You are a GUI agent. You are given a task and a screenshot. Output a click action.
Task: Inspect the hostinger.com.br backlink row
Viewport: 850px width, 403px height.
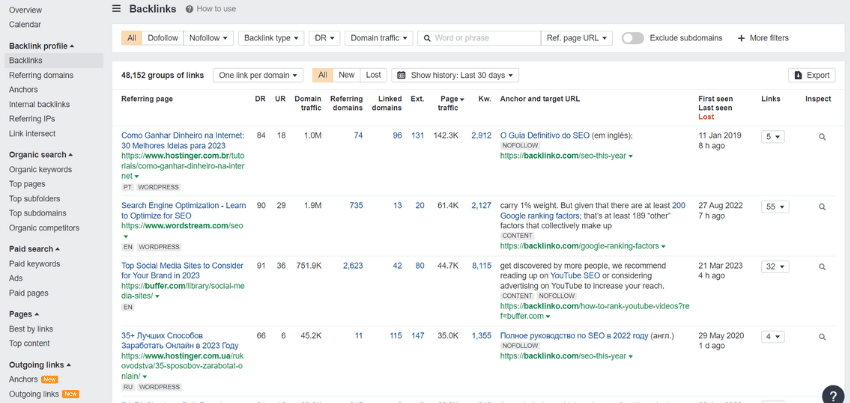(x=822, y=137)
